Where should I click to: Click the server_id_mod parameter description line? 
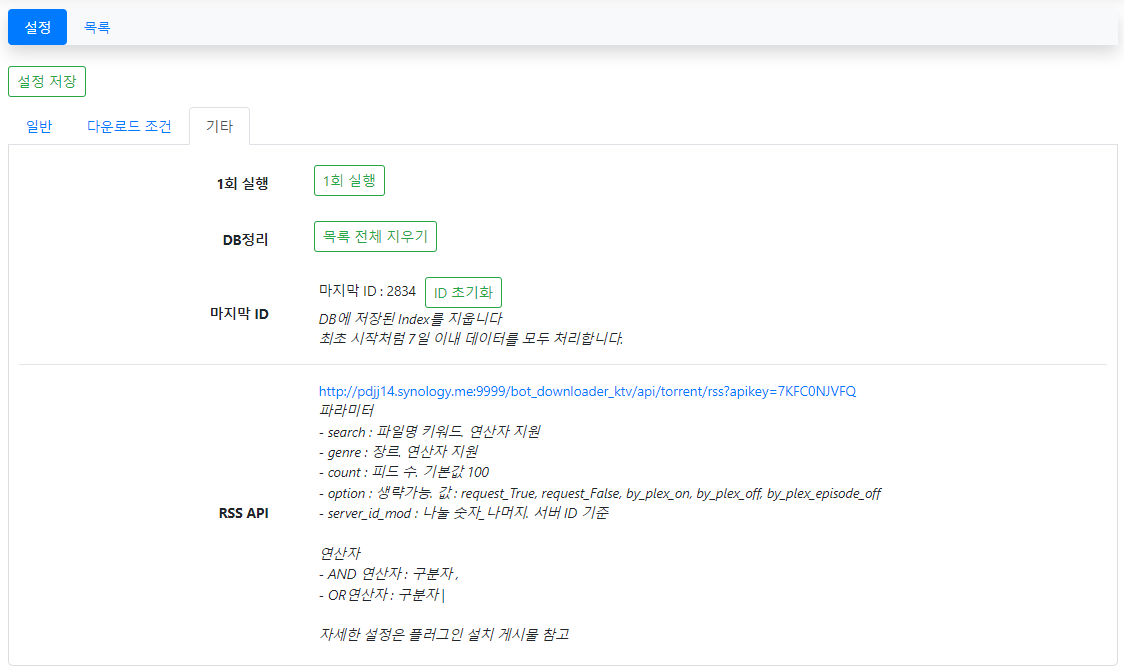(x=464, y=513)
